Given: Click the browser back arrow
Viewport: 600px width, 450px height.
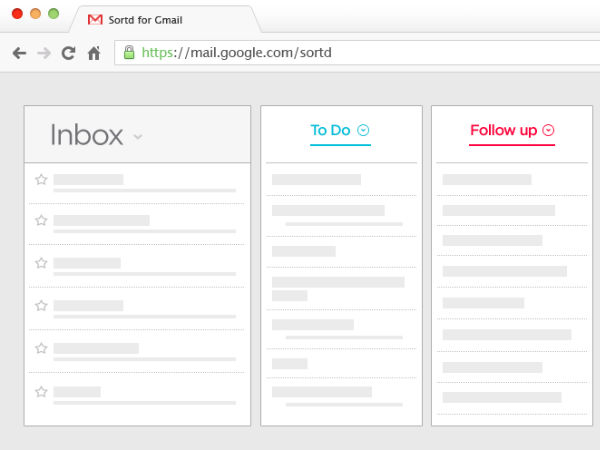Looking at the screenshot, I should click(x=19, y=53).
